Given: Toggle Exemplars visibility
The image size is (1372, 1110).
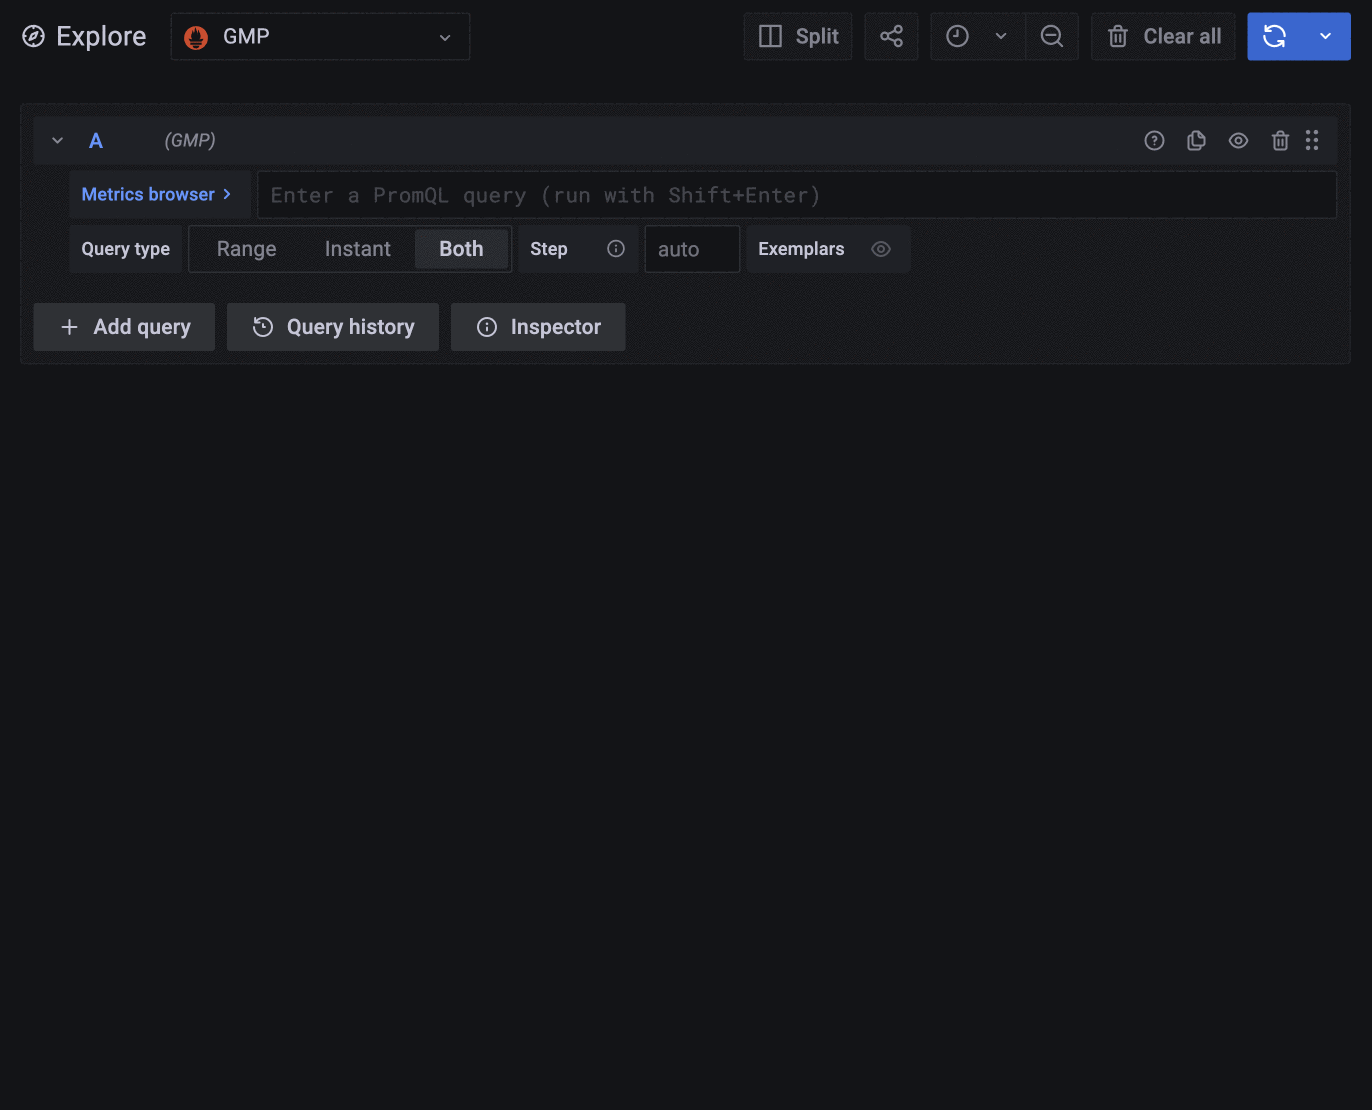Looking at the screenshot, I should point(881,249).
